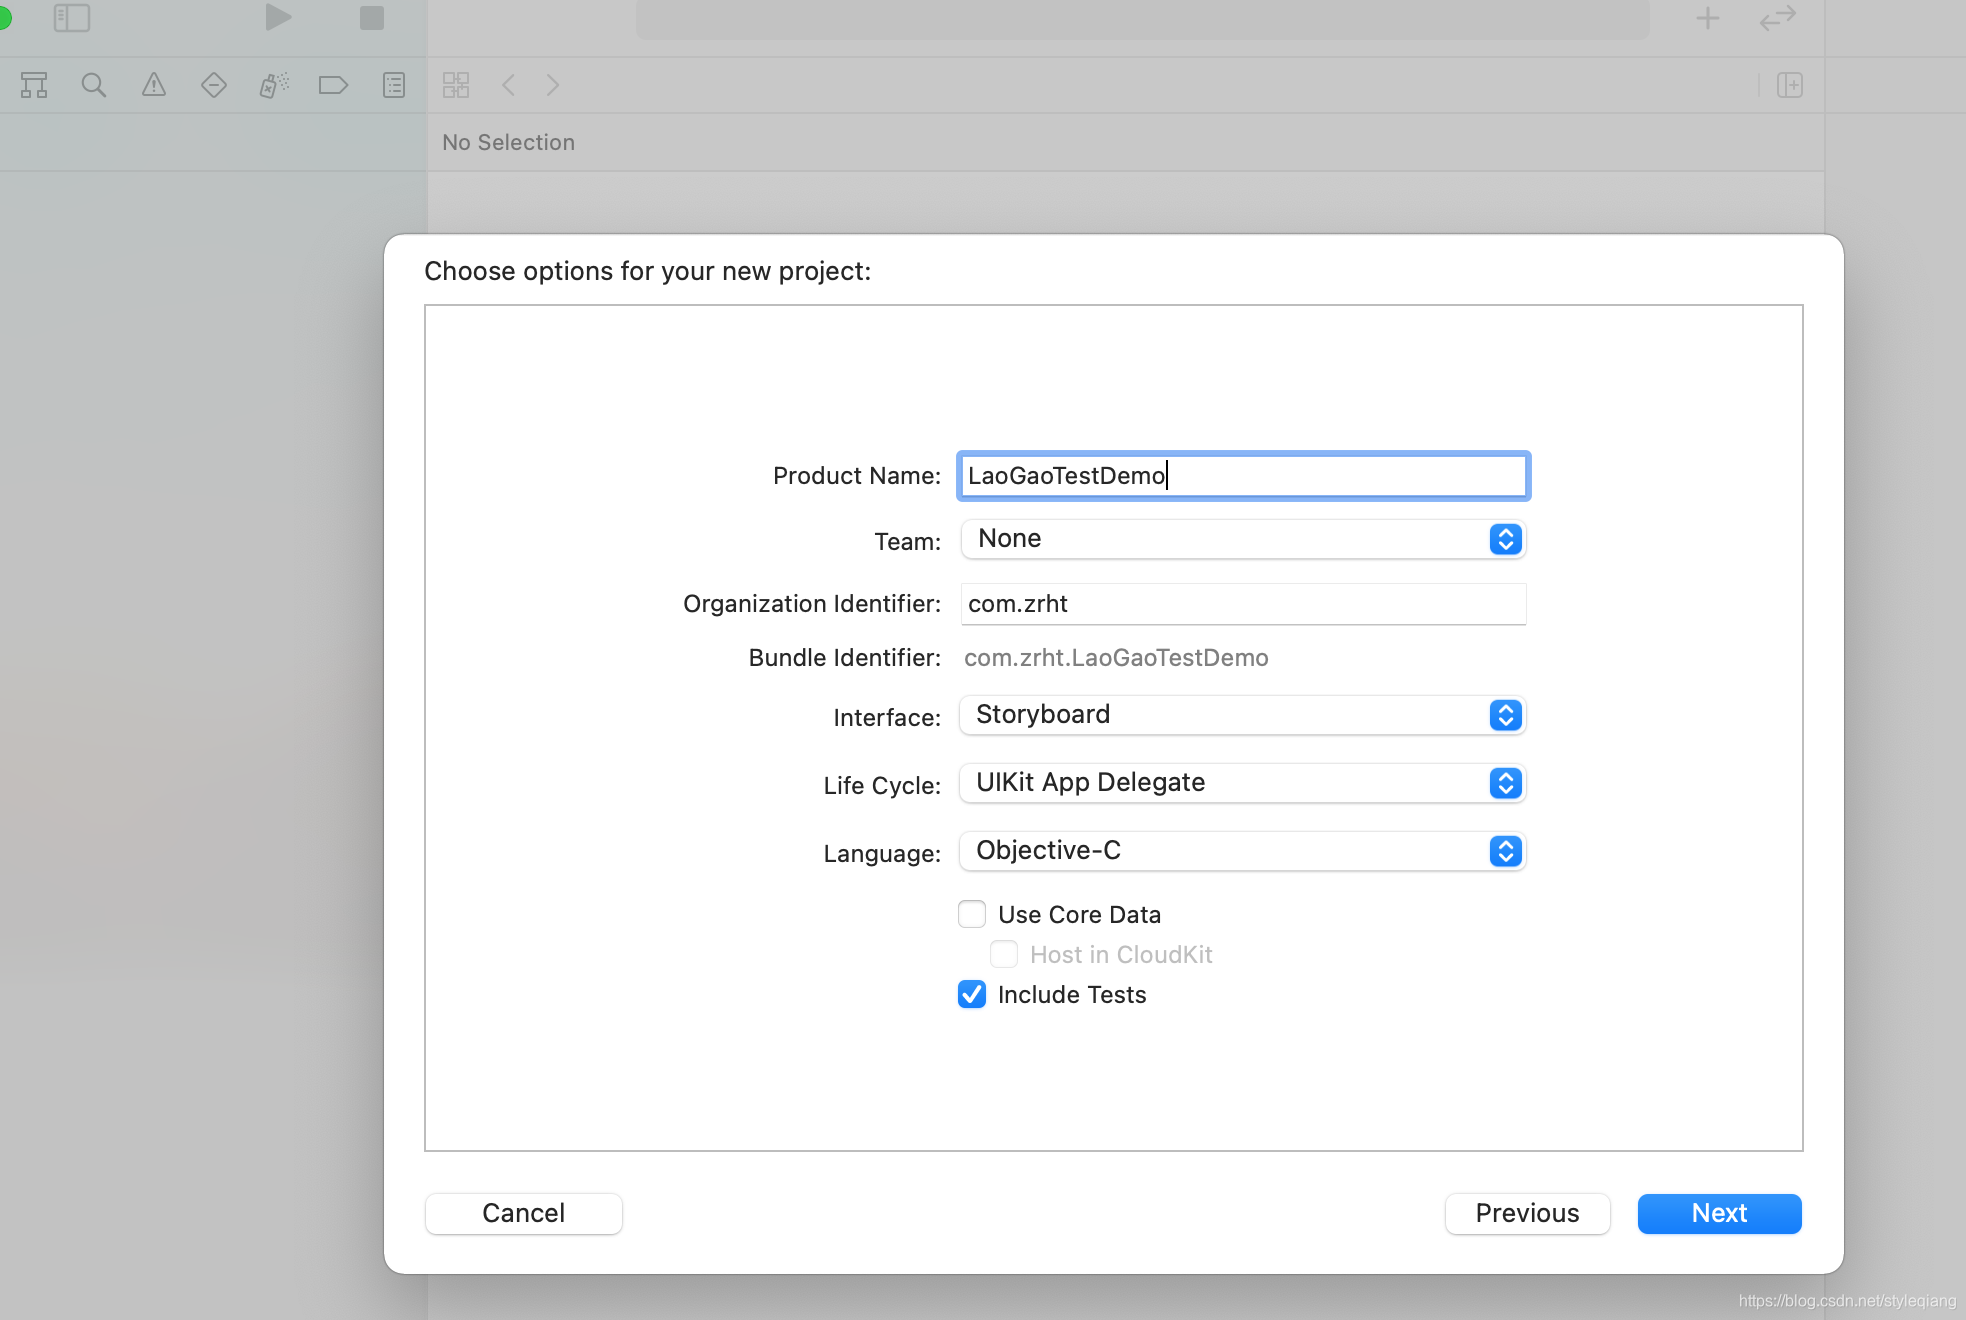The image size is (1966, 1320).
Task: Open the Issue navigator warning icon
Action: pos(154,86)
